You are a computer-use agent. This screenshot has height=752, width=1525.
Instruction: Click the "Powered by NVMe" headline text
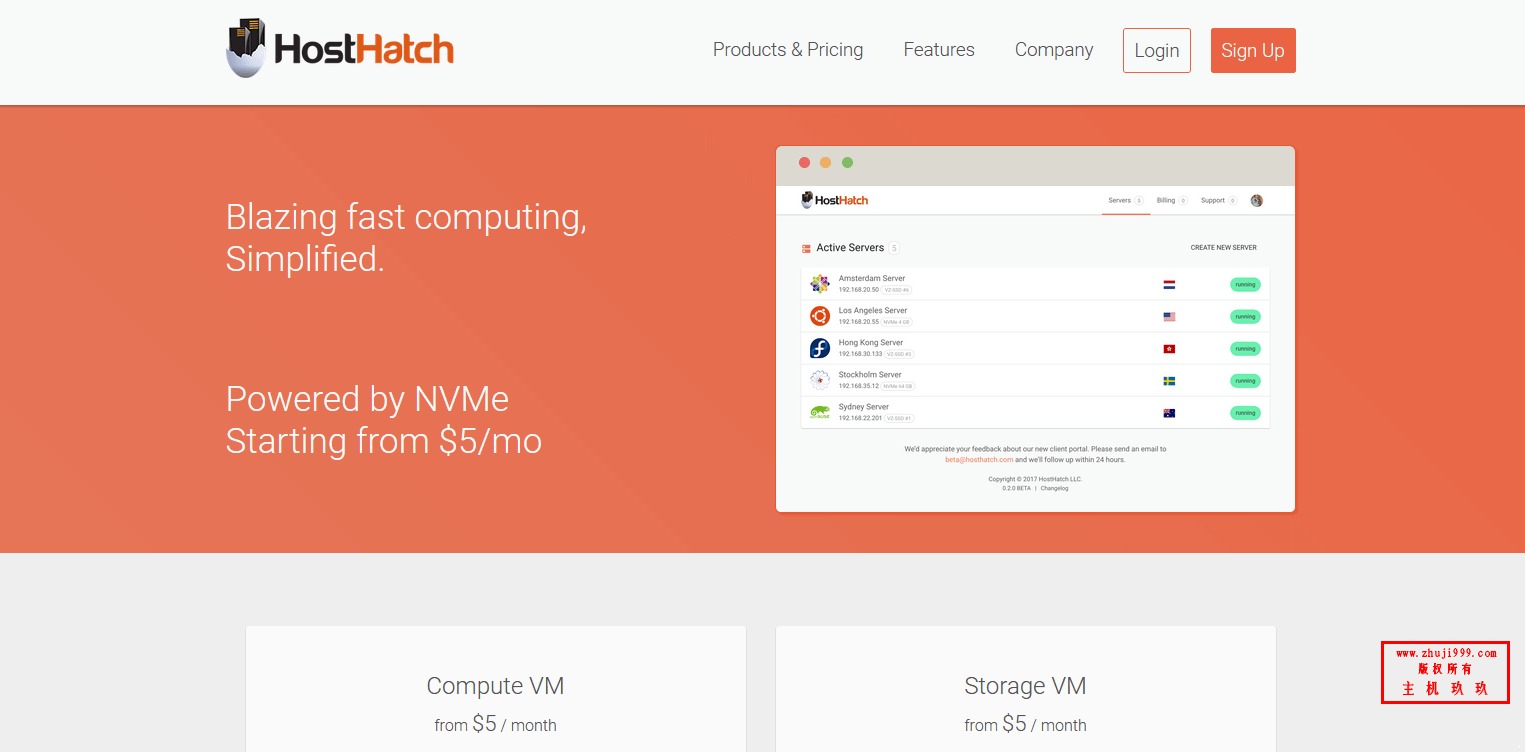[367, 399]
